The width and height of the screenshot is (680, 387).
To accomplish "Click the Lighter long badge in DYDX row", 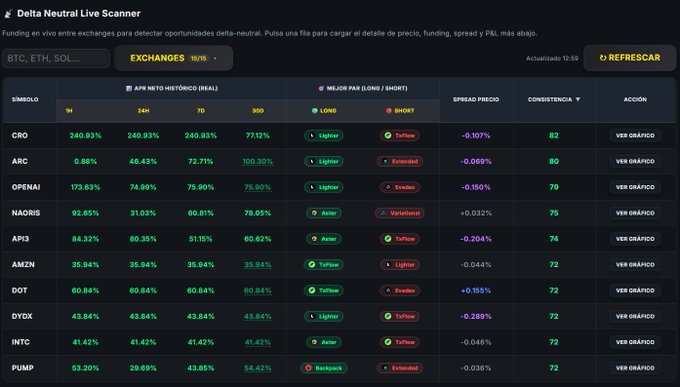I will tap(324, 316).
